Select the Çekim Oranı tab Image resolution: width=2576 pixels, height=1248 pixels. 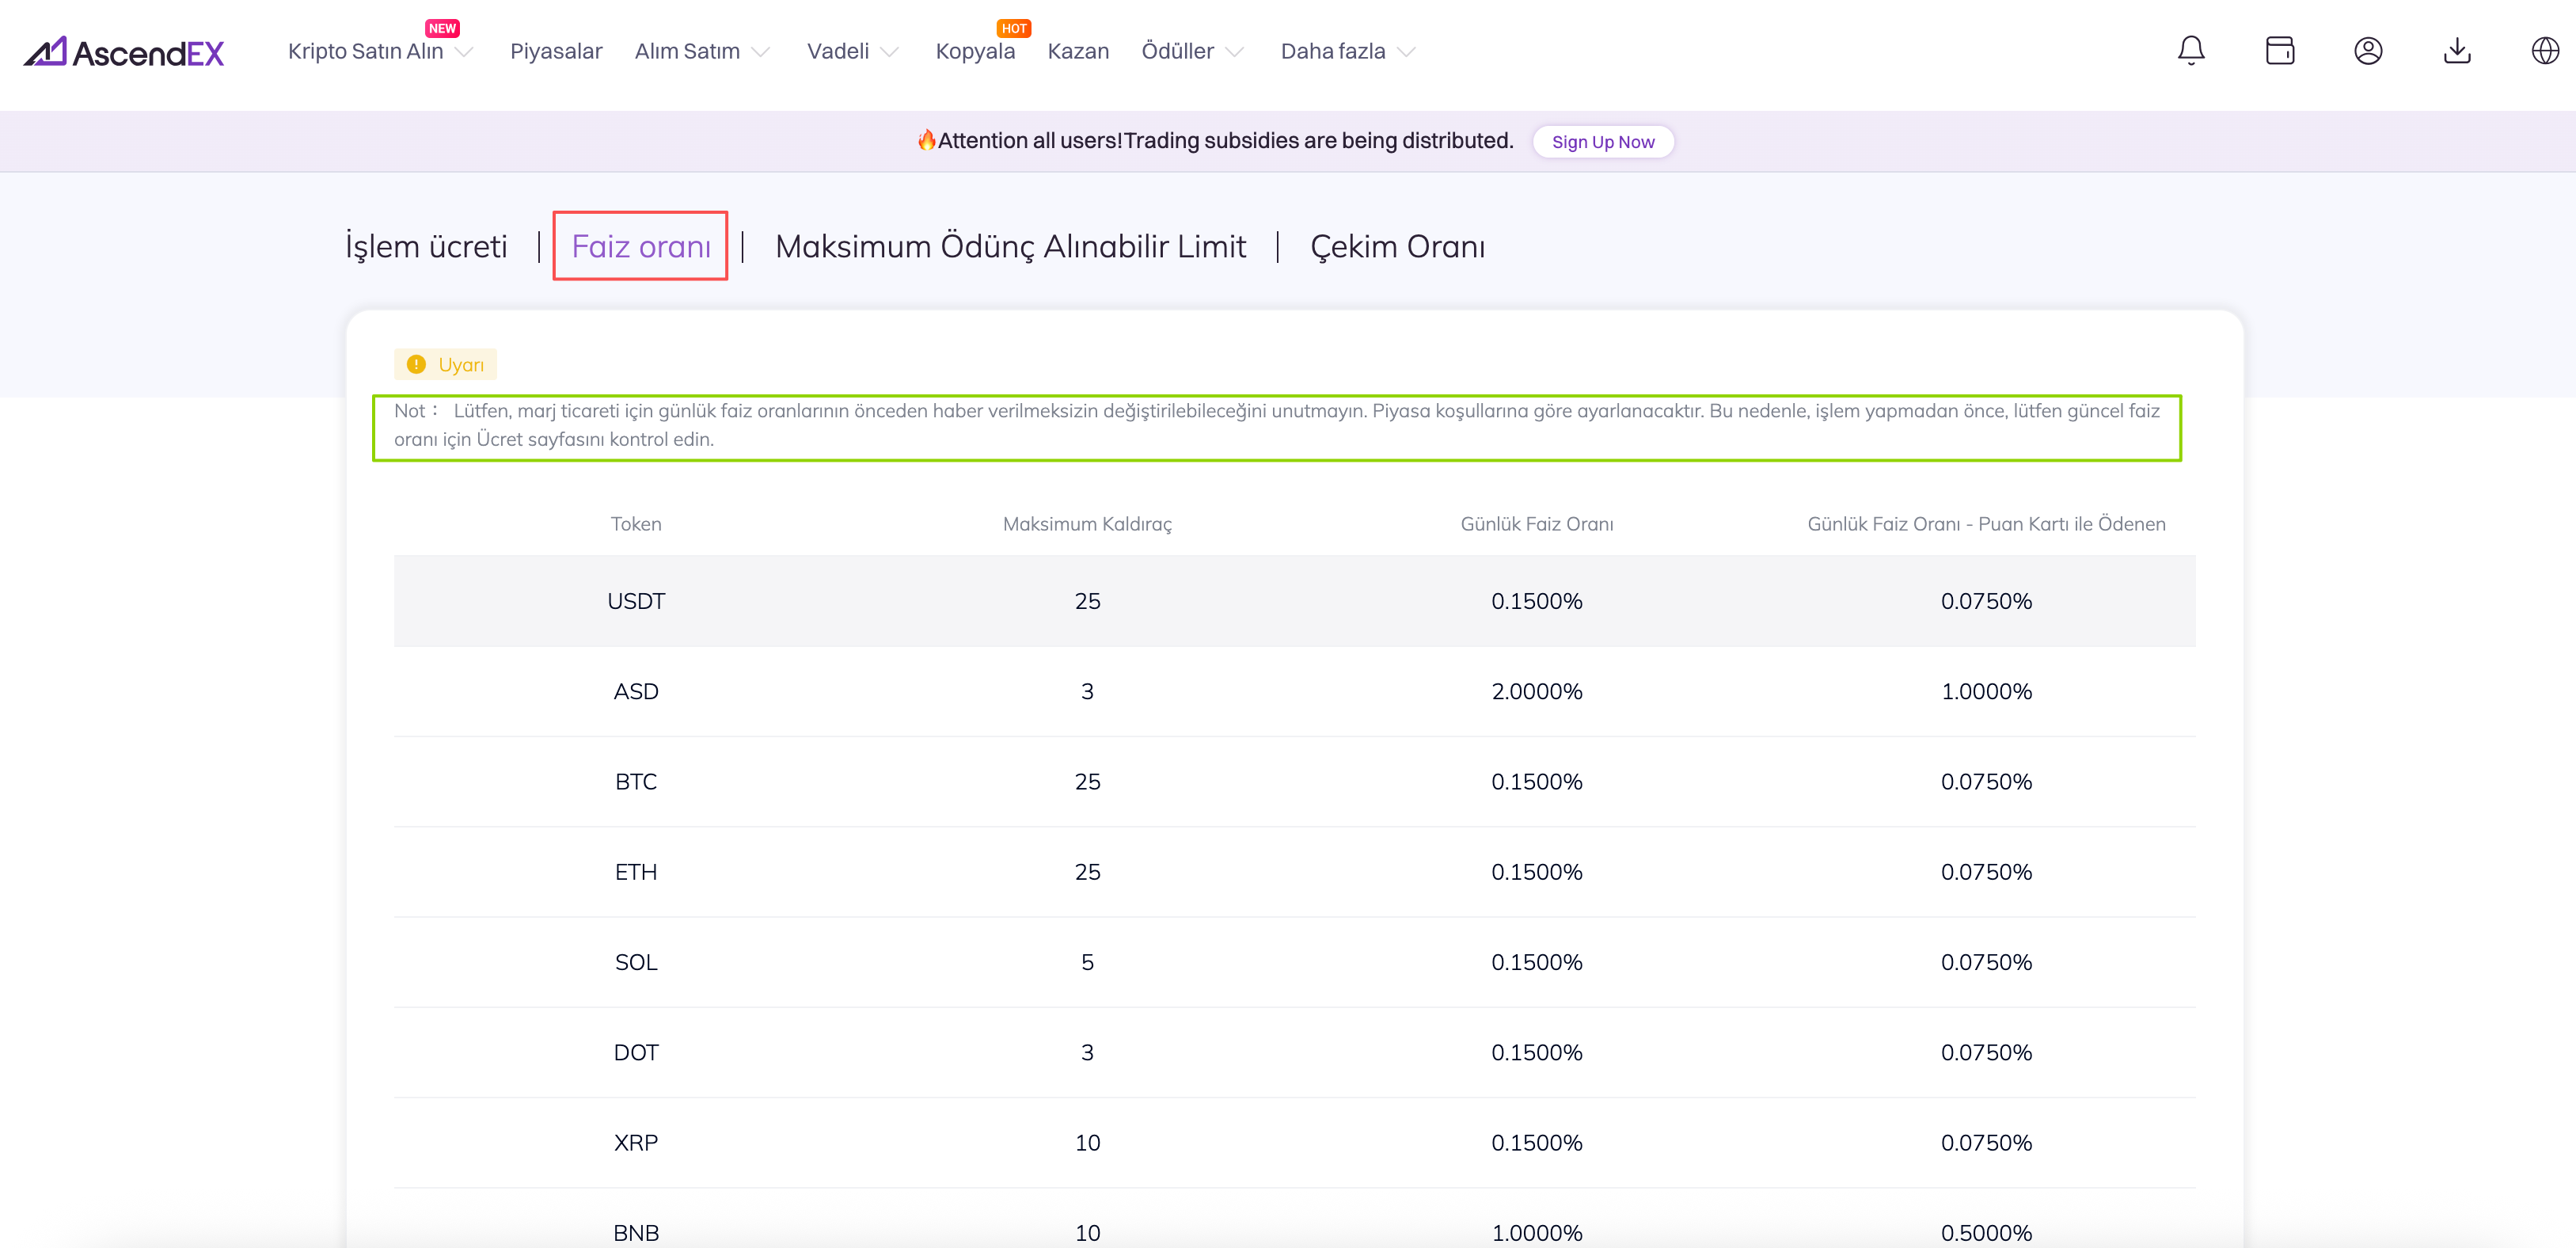[x=1396, y=247]
